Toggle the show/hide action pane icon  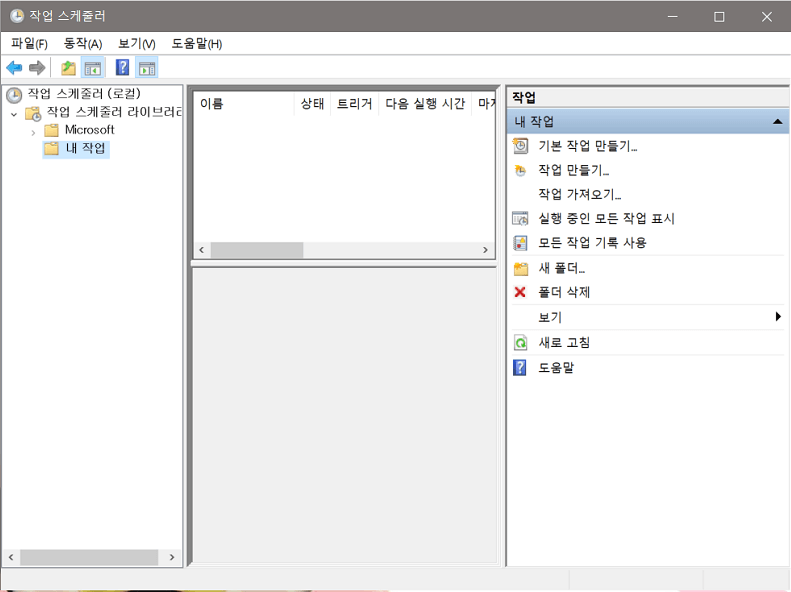click(x=147, y=68)
